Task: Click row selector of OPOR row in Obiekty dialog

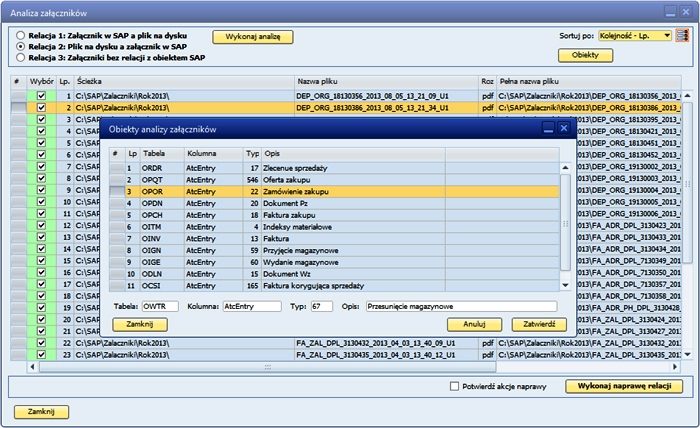Action: [117, 191]
